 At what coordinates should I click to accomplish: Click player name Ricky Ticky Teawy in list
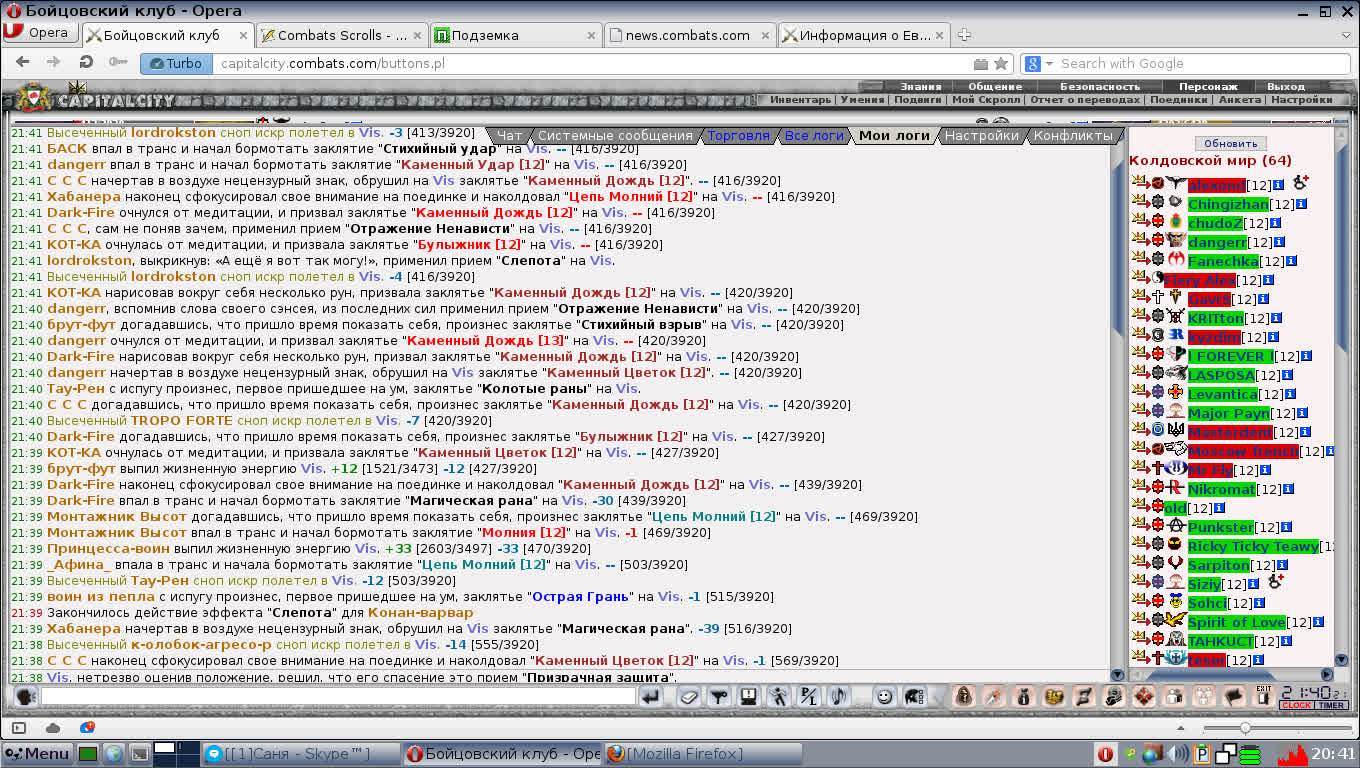click(x=1252, y=546)
